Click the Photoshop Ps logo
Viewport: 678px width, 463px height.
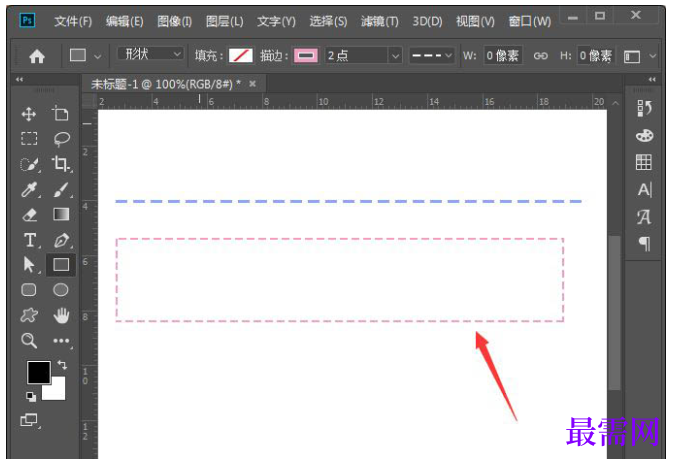[27, 20]
